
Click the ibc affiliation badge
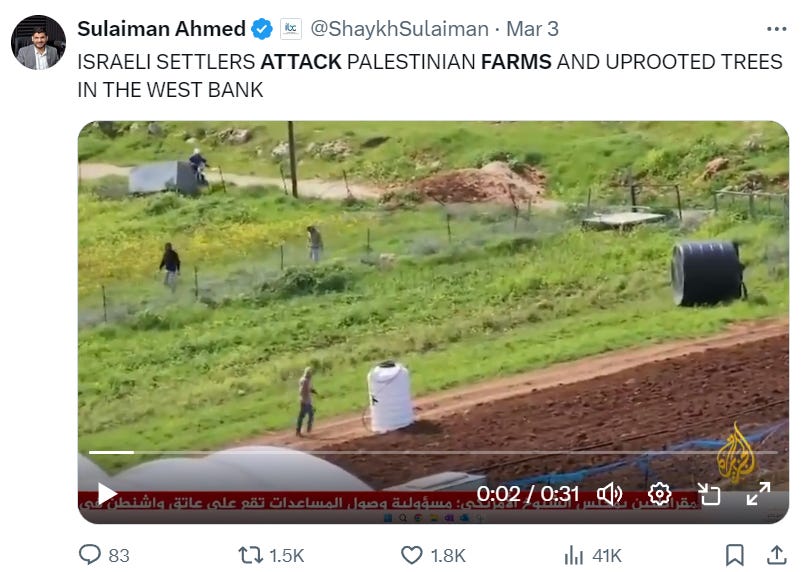pos(291,29)
